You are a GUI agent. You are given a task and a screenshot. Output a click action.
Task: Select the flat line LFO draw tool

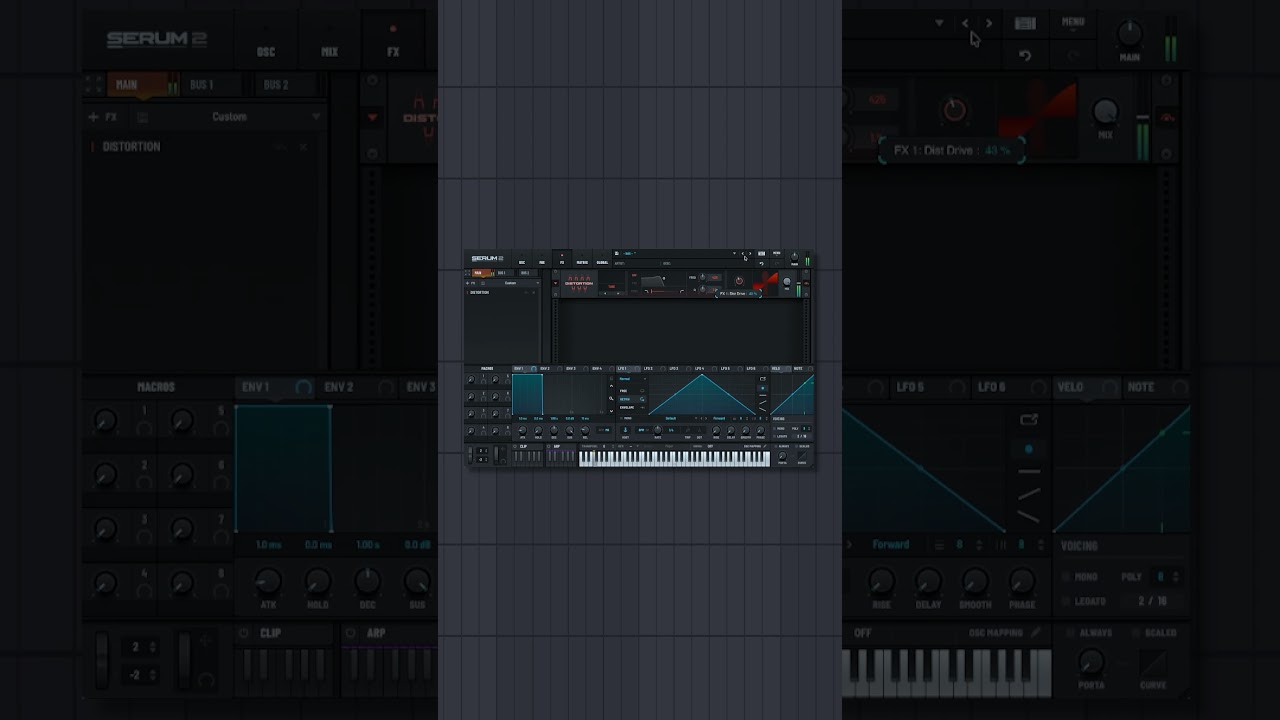763,395
